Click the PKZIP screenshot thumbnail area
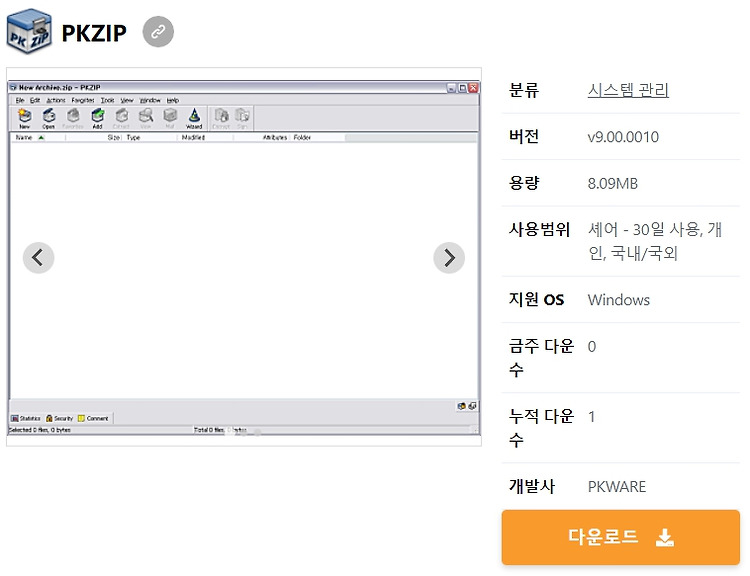Image resolution: width=750 pixels, height=576 pixels. click(244, 257)
